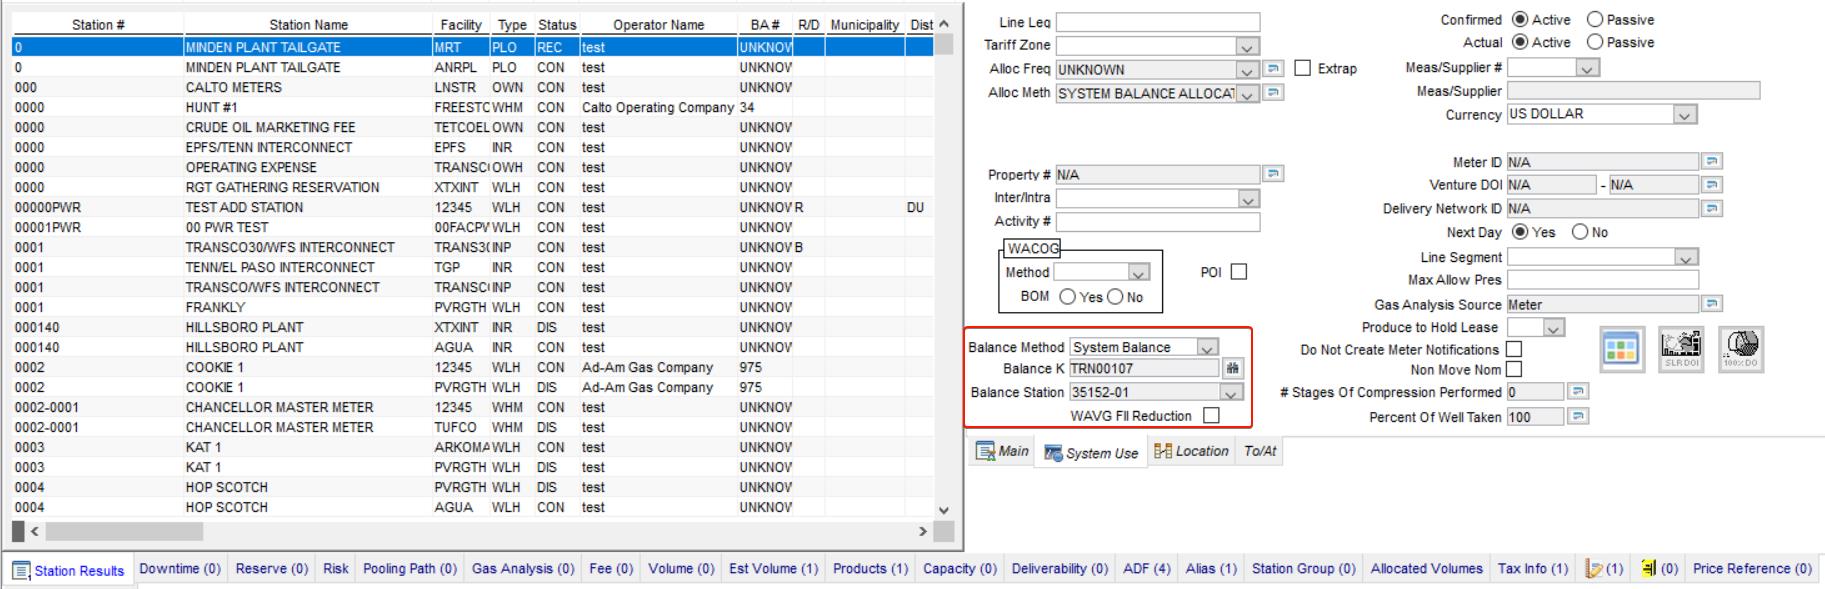The height and width of the screenshot is (589, 1825).
Task: Click the 100% DO icon button
Action: 1740,349
